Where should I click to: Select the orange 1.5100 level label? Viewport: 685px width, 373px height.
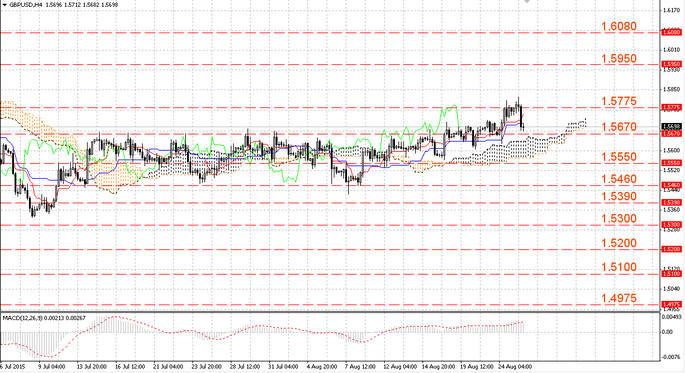click(619, 267)
